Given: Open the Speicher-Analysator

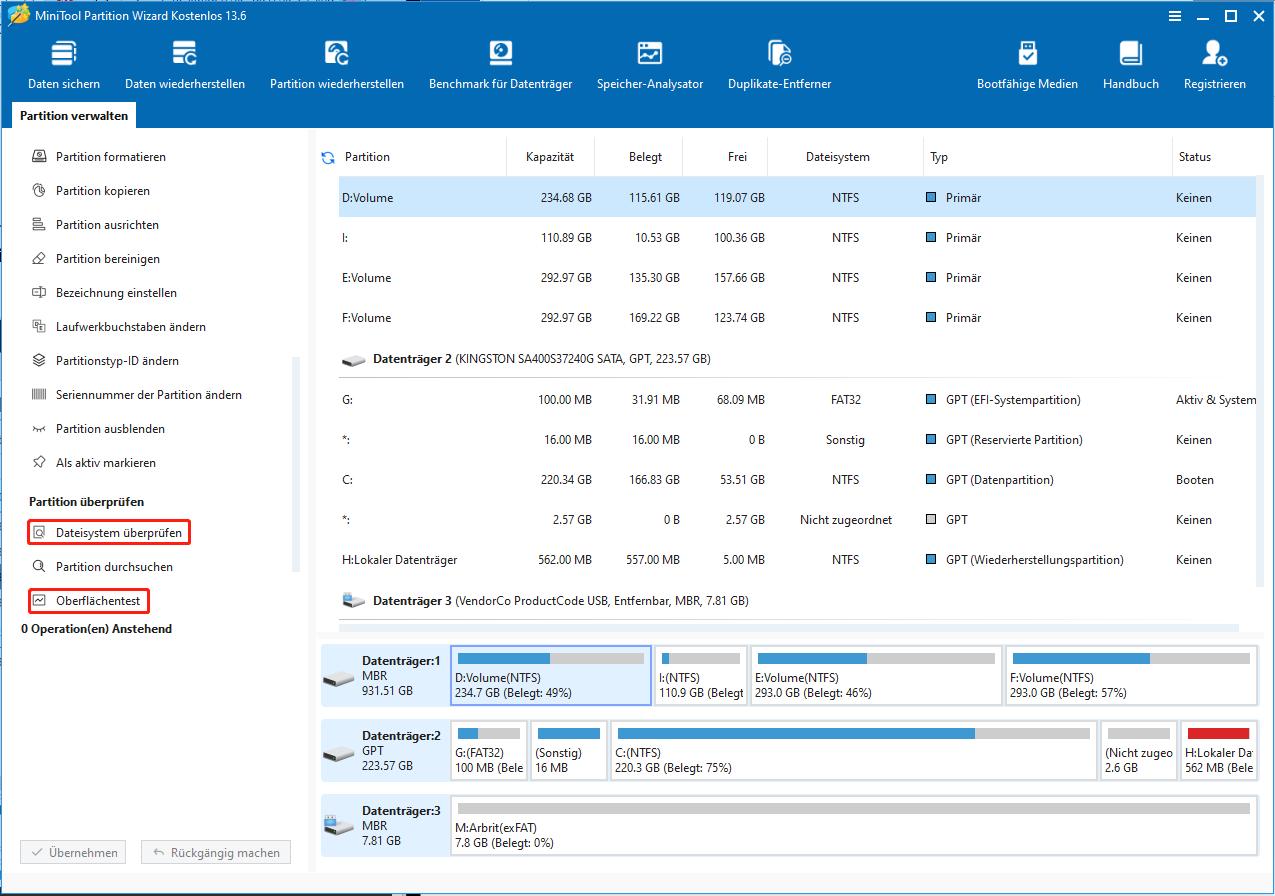Looking at the screenshot, I should (650, 65).
